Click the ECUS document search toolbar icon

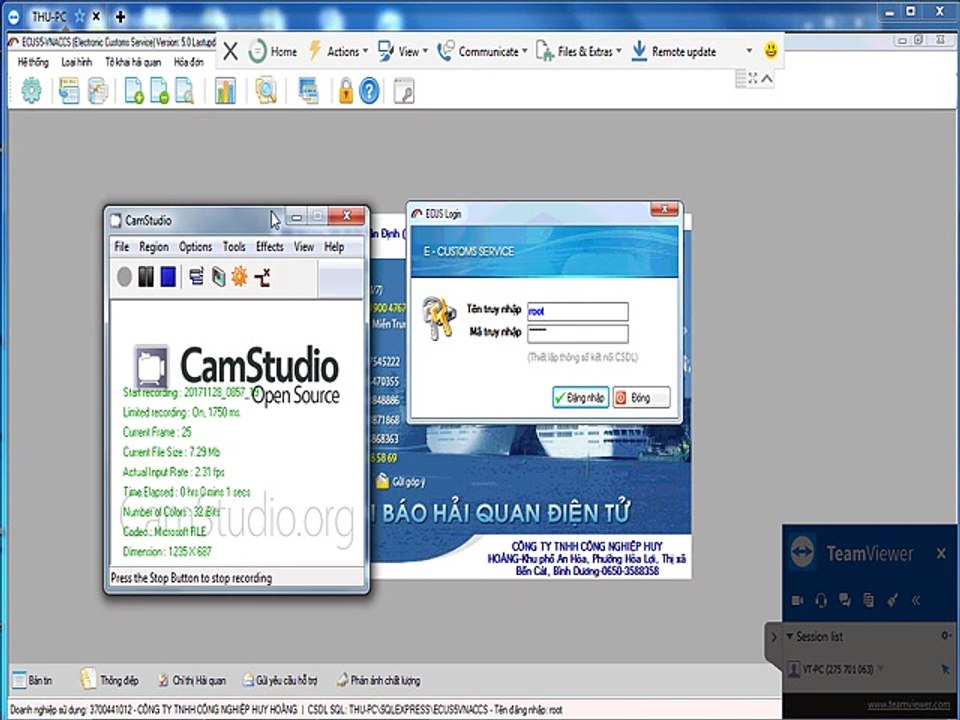[x=184, y=91]
